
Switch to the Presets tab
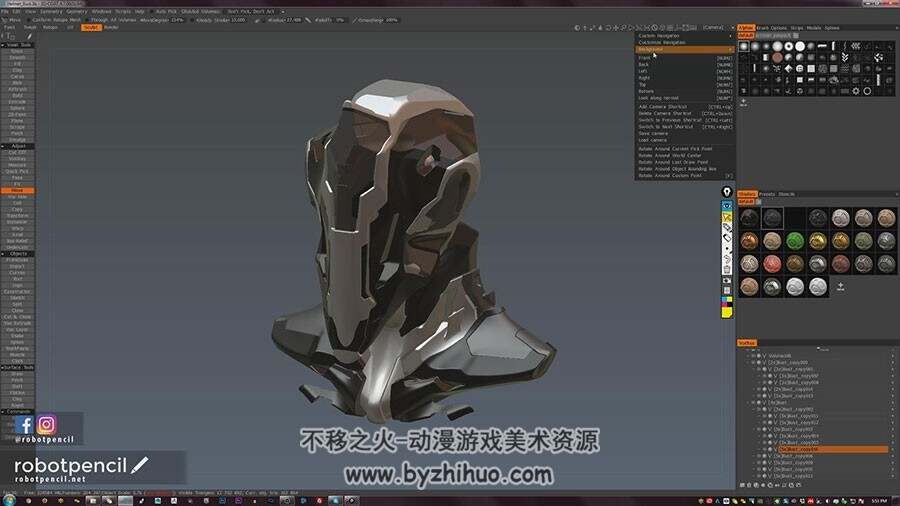767,194
